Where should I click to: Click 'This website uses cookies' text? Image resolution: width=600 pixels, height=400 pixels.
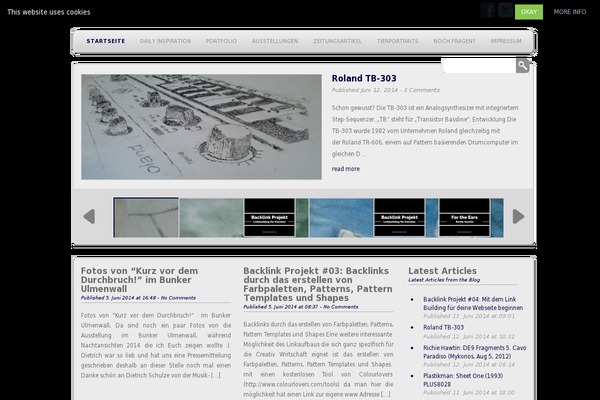[49, 12]
